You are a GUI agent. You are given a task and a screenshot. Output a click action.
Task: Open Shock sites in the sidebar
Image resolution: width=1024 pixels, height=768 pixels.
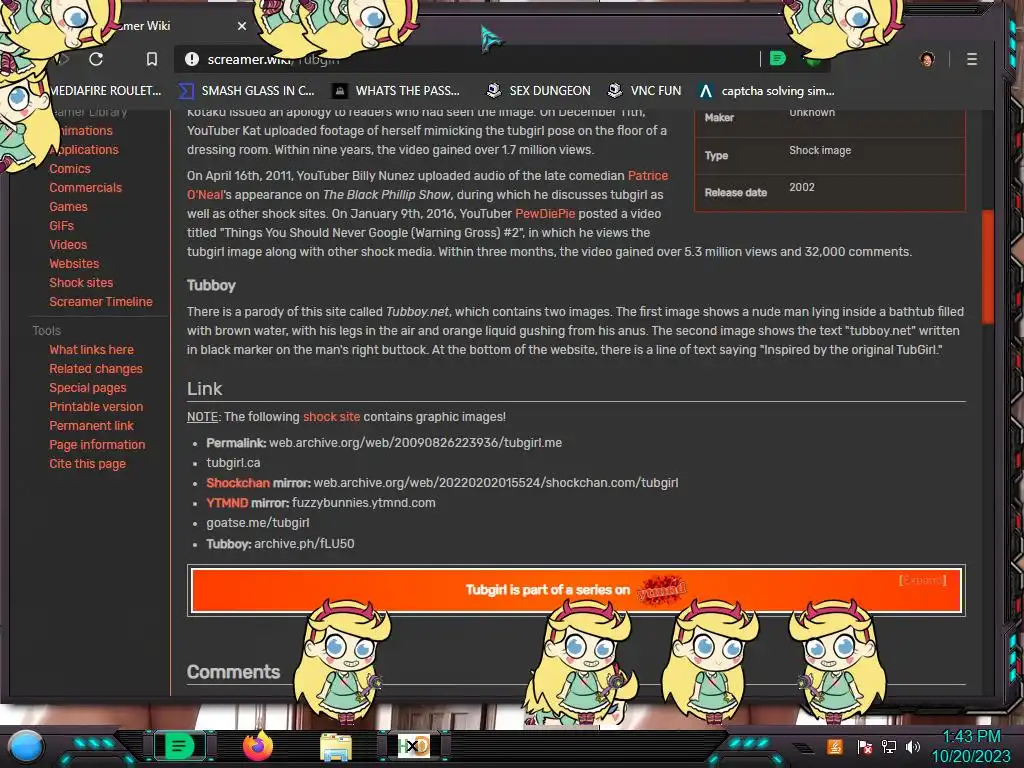click(81, 282)
